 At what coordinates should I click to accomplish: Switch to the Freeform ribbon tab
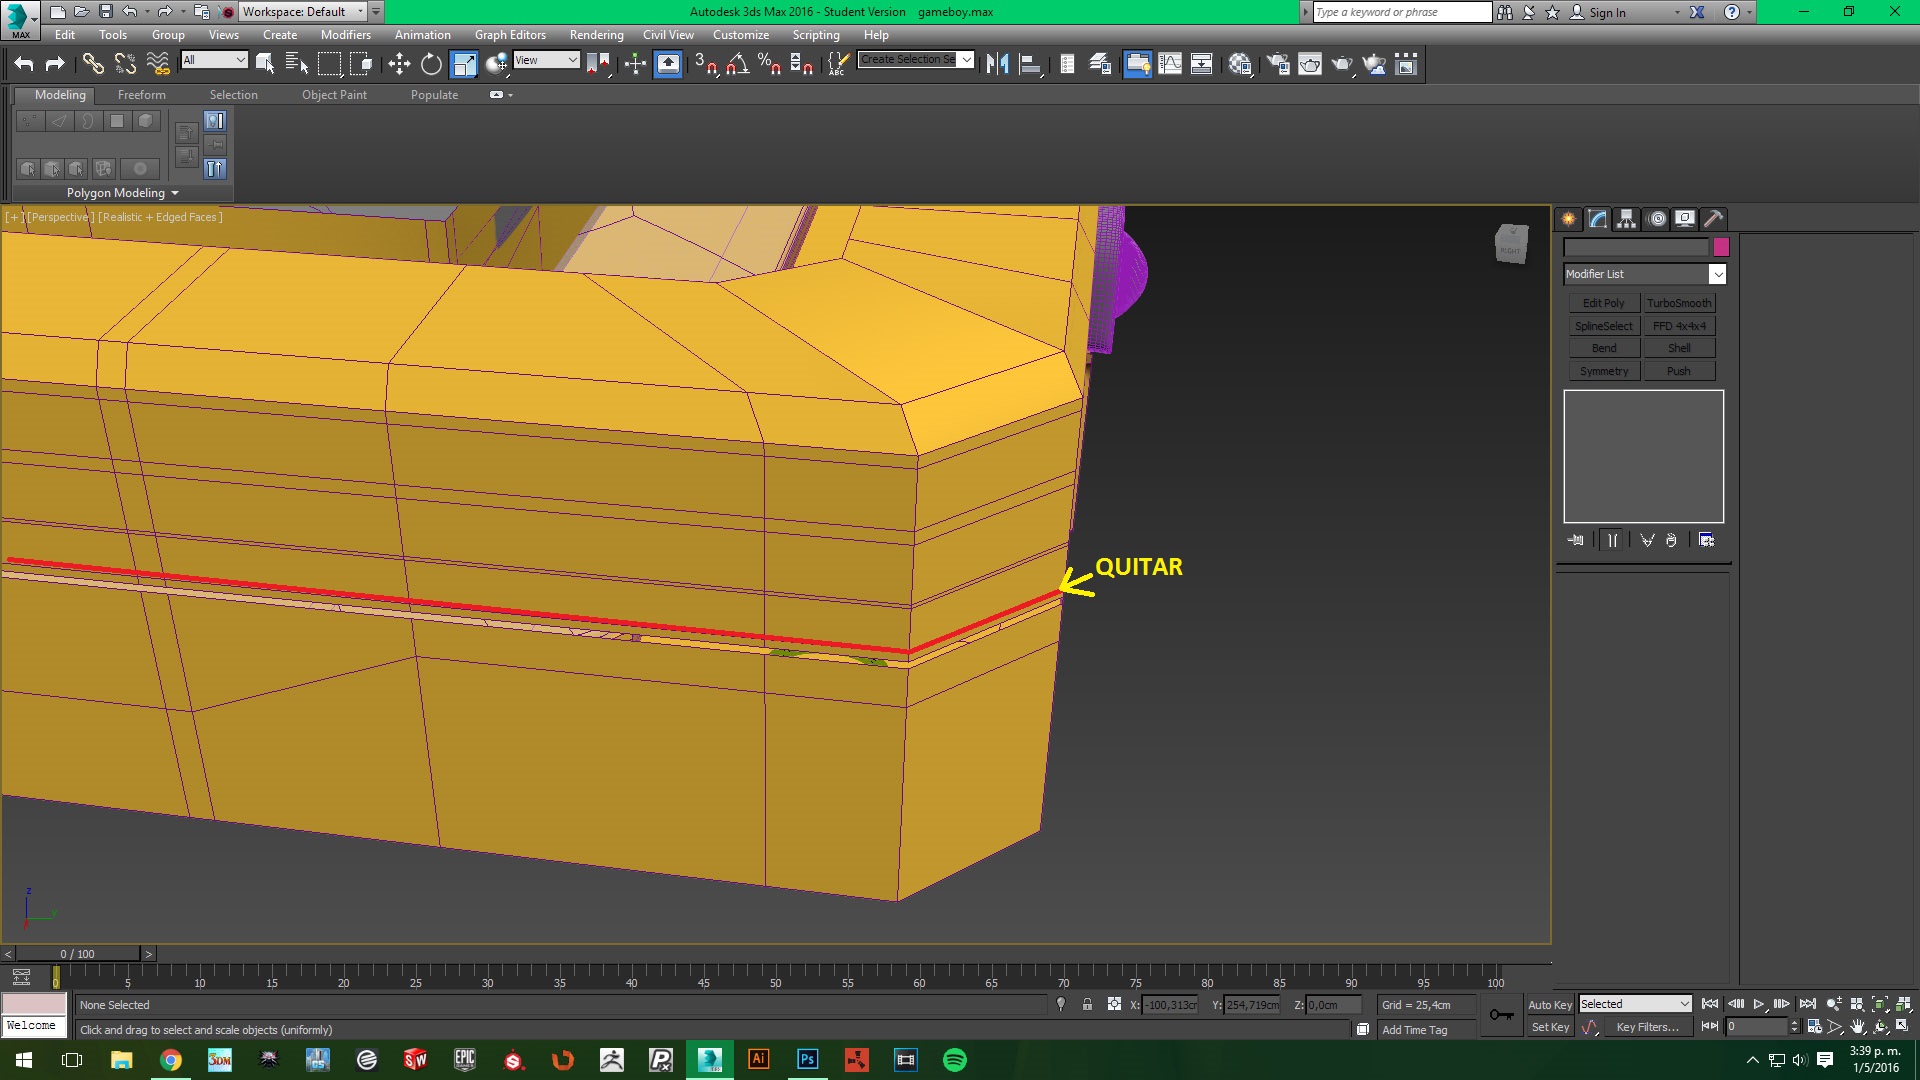[x=141, y=95]
